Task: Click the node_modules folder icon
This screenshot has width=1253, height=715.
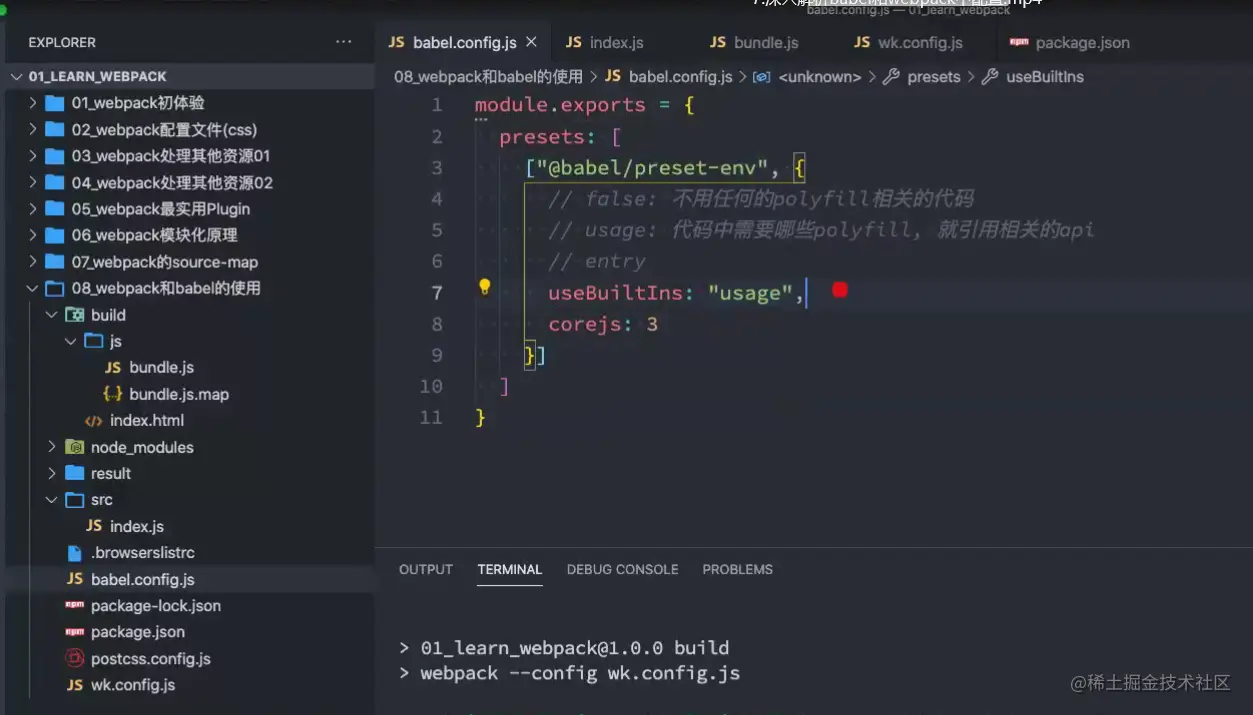Action: (74, 447)
